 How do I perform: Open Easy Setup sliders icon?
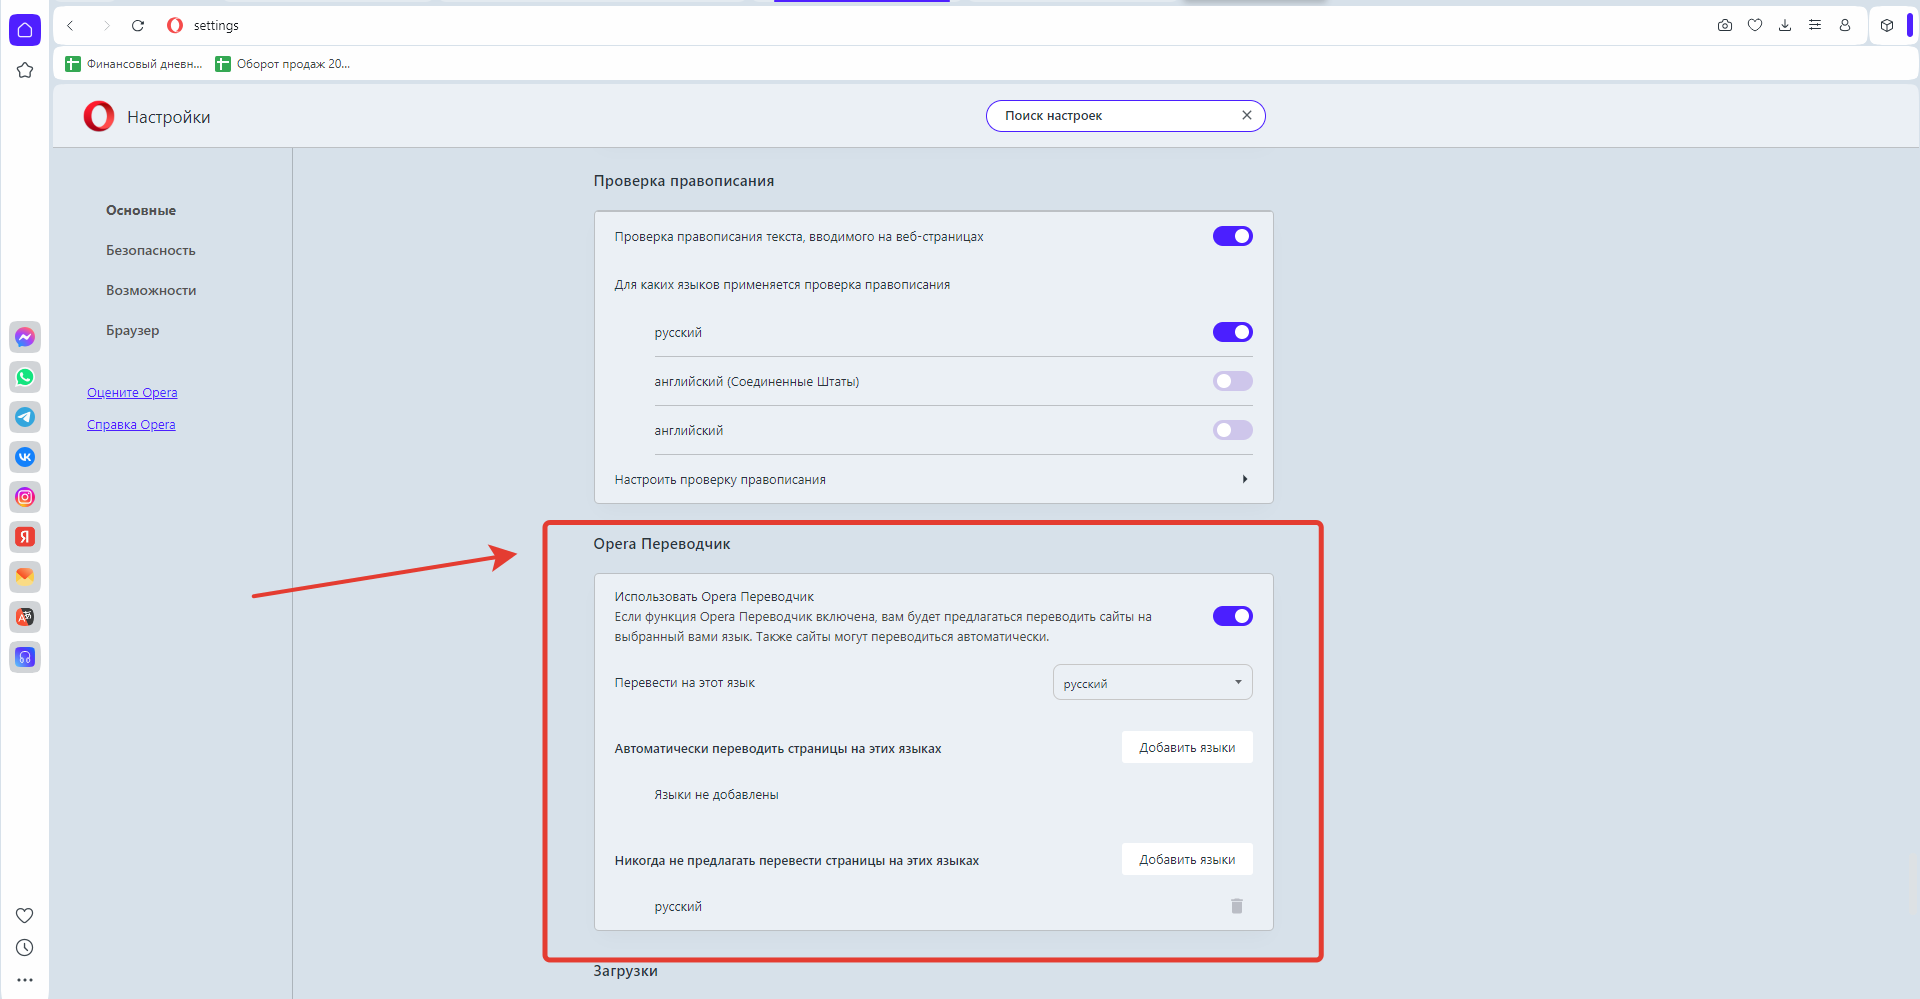coord(1815,26)
